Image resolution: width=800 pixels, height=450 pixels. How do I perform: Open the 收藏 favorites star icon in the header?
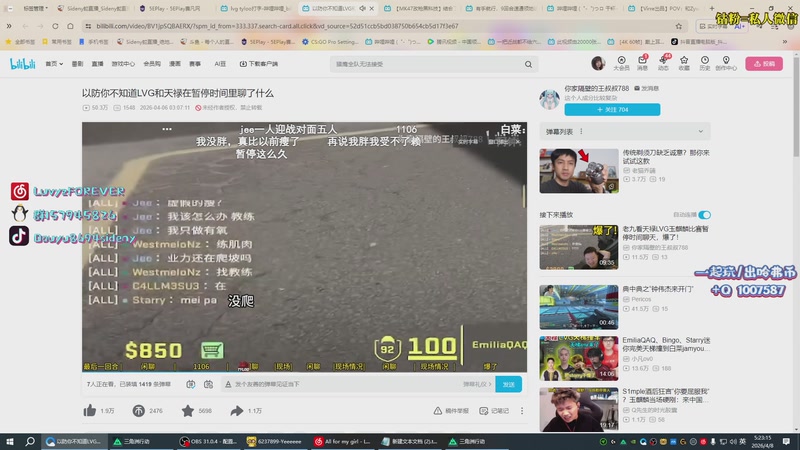pyautogui.click(x=684, y=63)
